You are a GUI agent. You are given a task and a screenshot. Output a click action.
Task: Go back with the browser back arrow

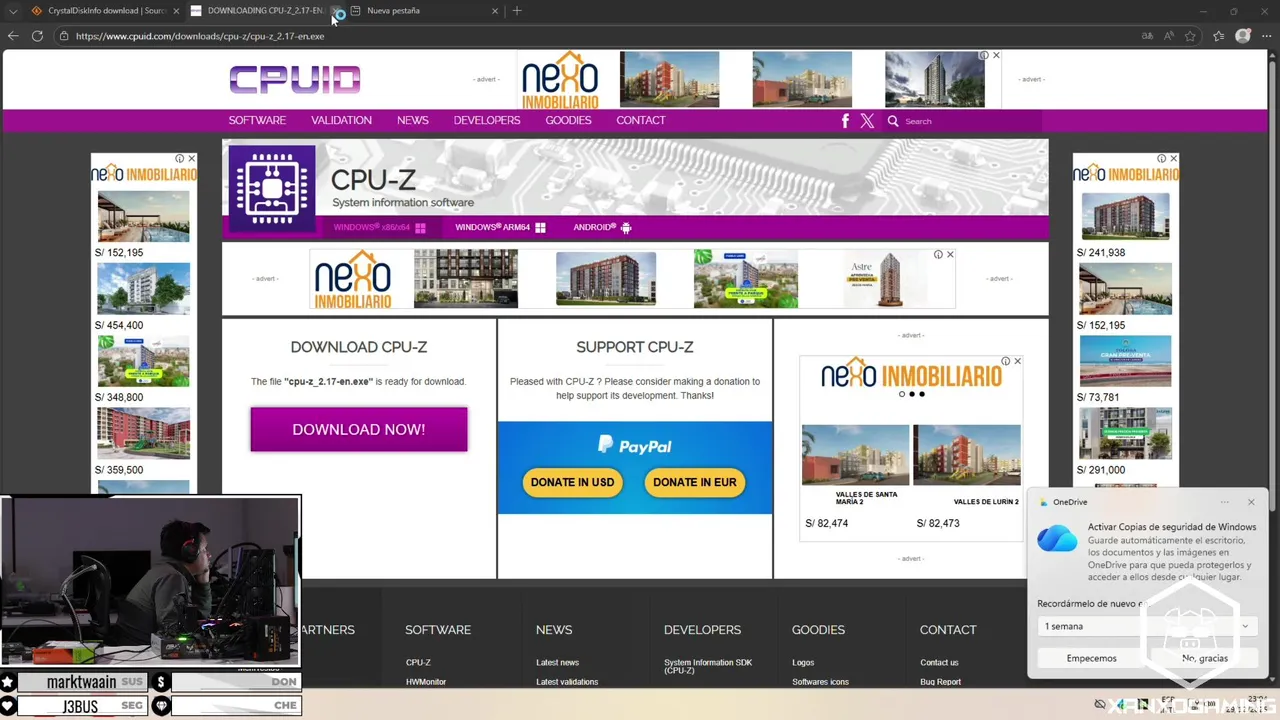point(13,36)
